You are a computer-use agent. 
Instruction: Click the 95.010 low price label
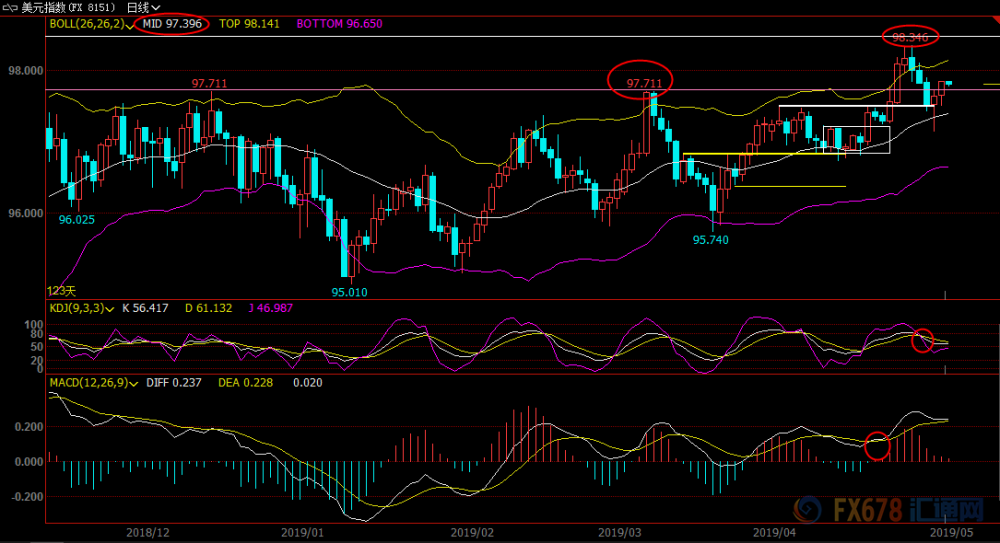(349, 292)
